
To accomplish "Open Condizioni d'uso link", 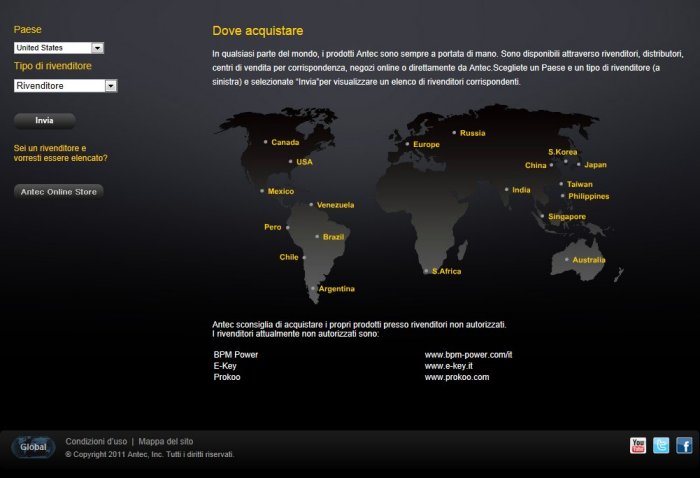I will coord(96,441).
